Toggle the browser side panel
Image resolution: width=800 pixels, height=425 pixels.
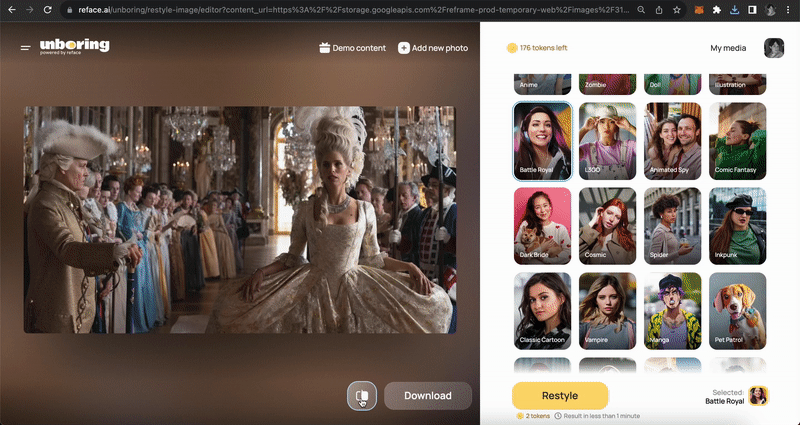coord(752,10)
